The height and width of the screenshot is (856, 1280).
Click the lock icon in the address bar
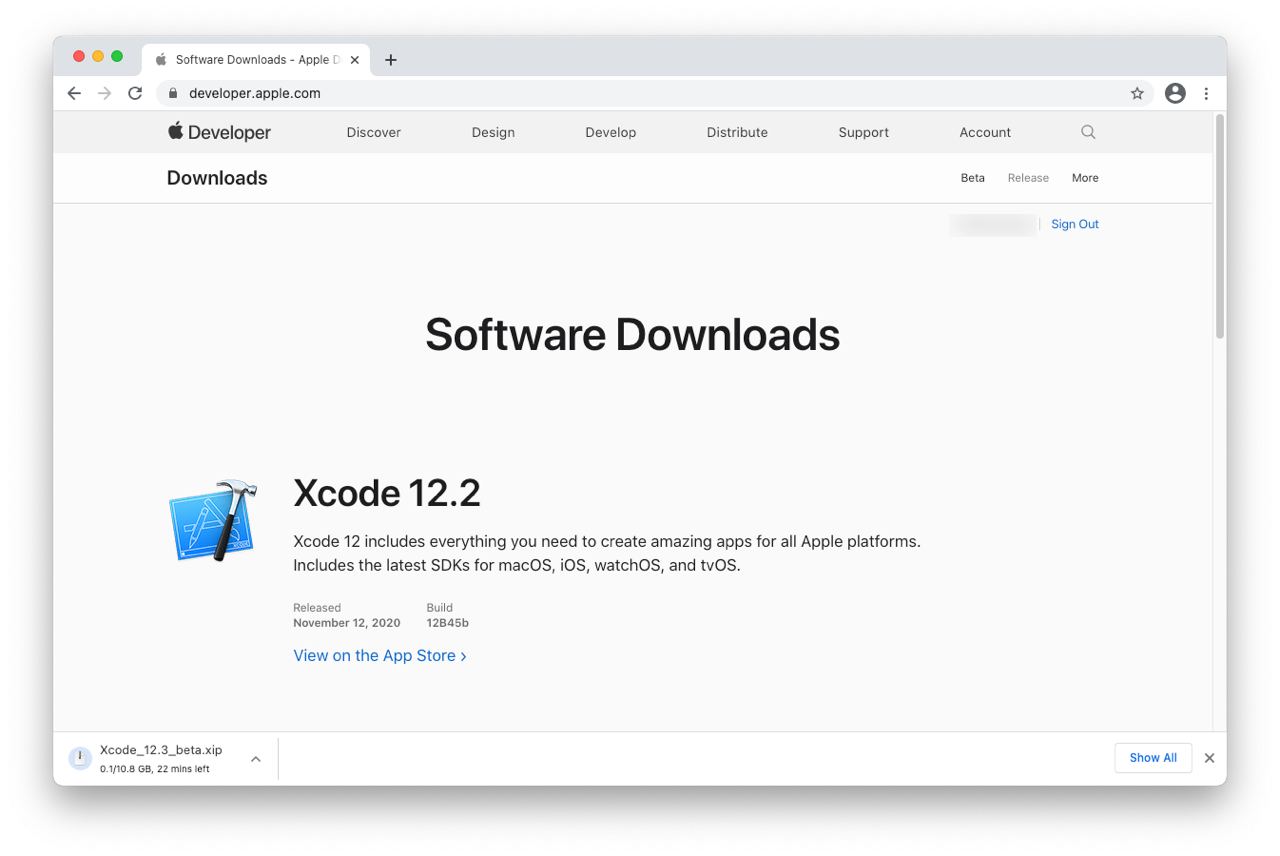(x=173, y=93)
